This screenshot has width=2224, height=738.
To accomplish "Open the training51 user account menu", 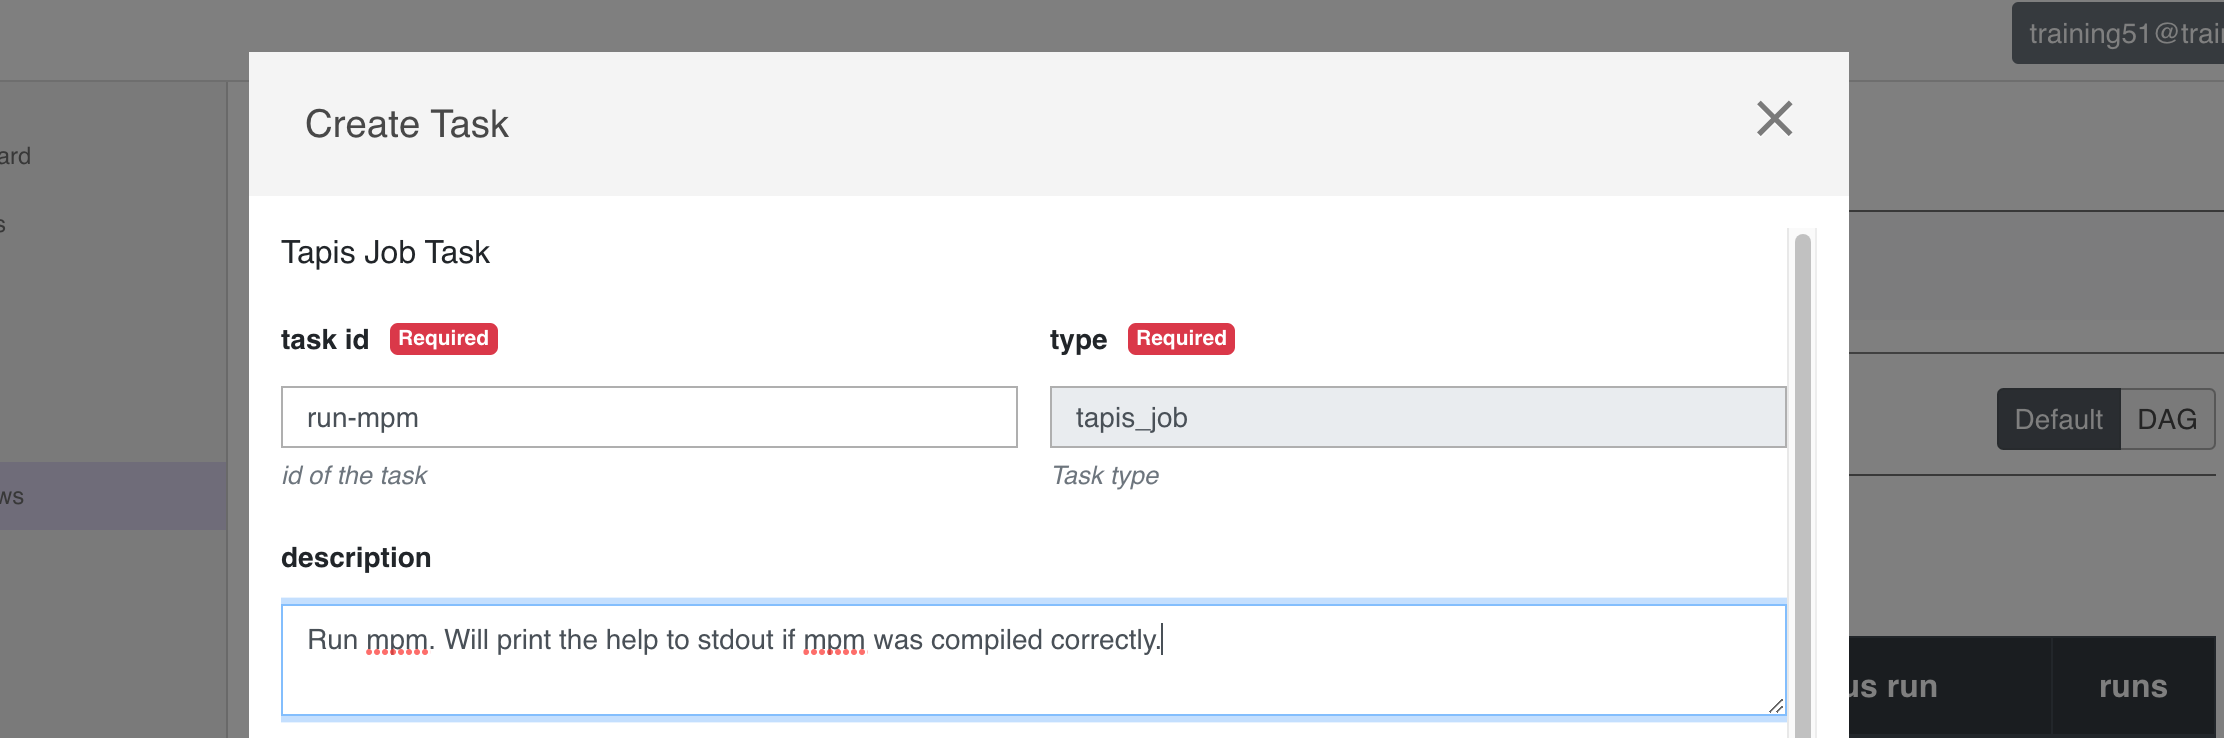I will (2118, 33).
